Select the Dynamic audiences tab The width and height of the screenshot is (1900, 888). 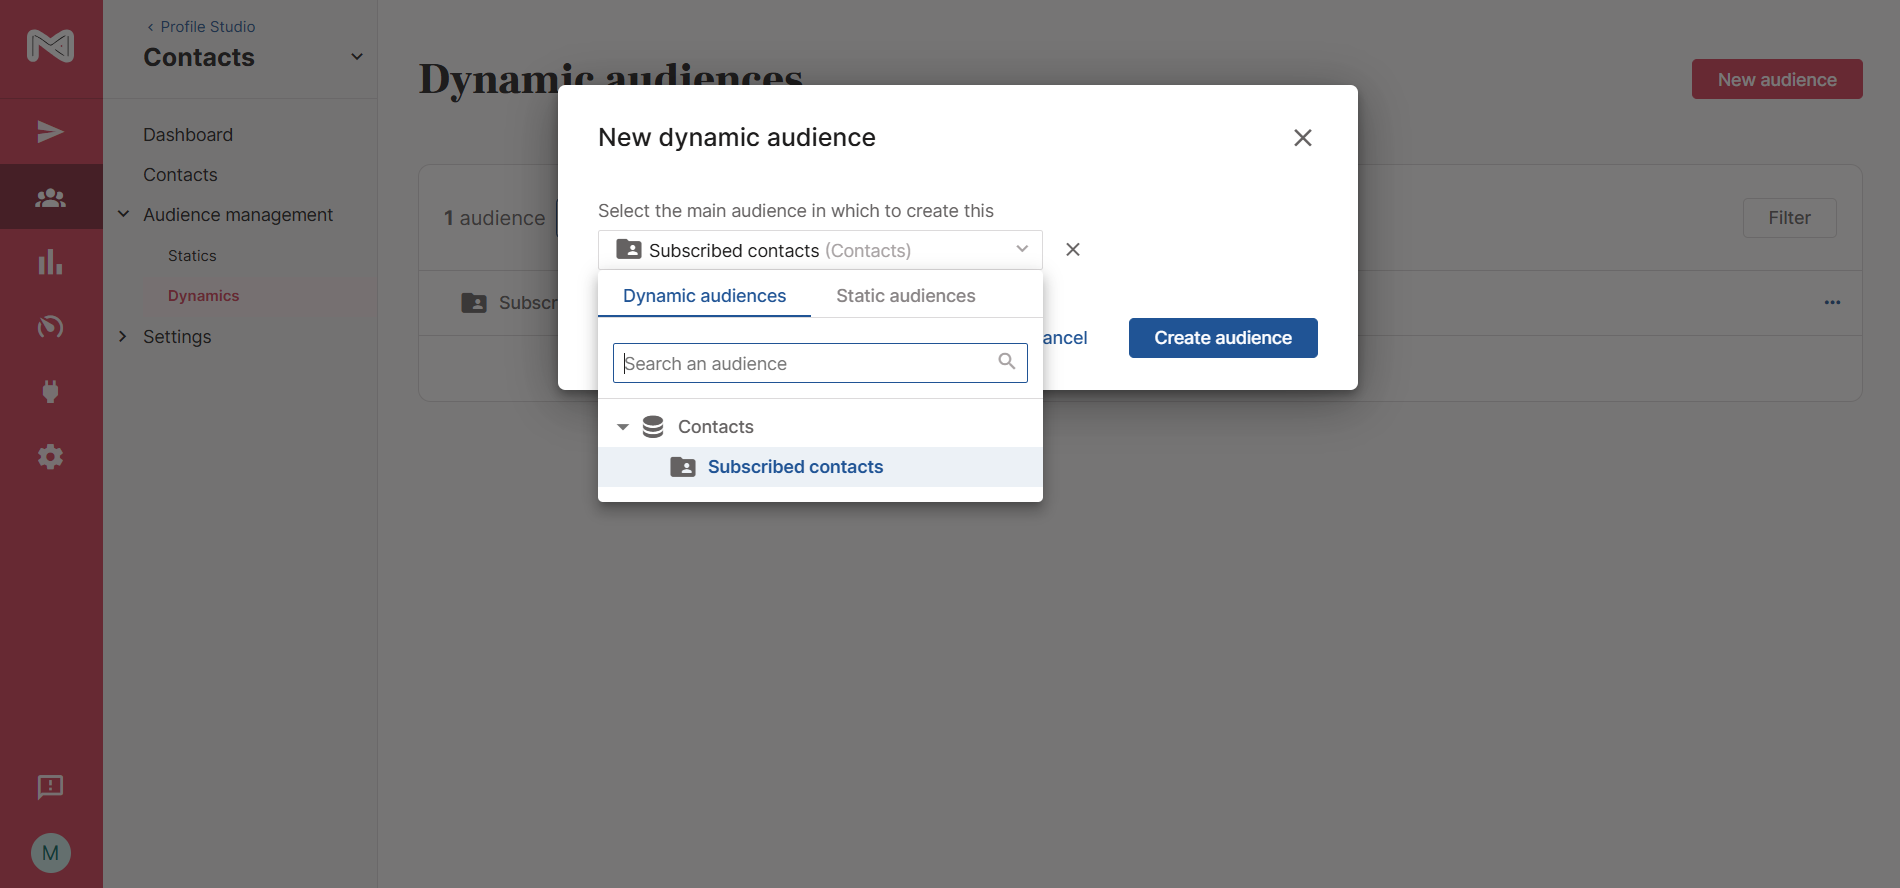(704, 296)
